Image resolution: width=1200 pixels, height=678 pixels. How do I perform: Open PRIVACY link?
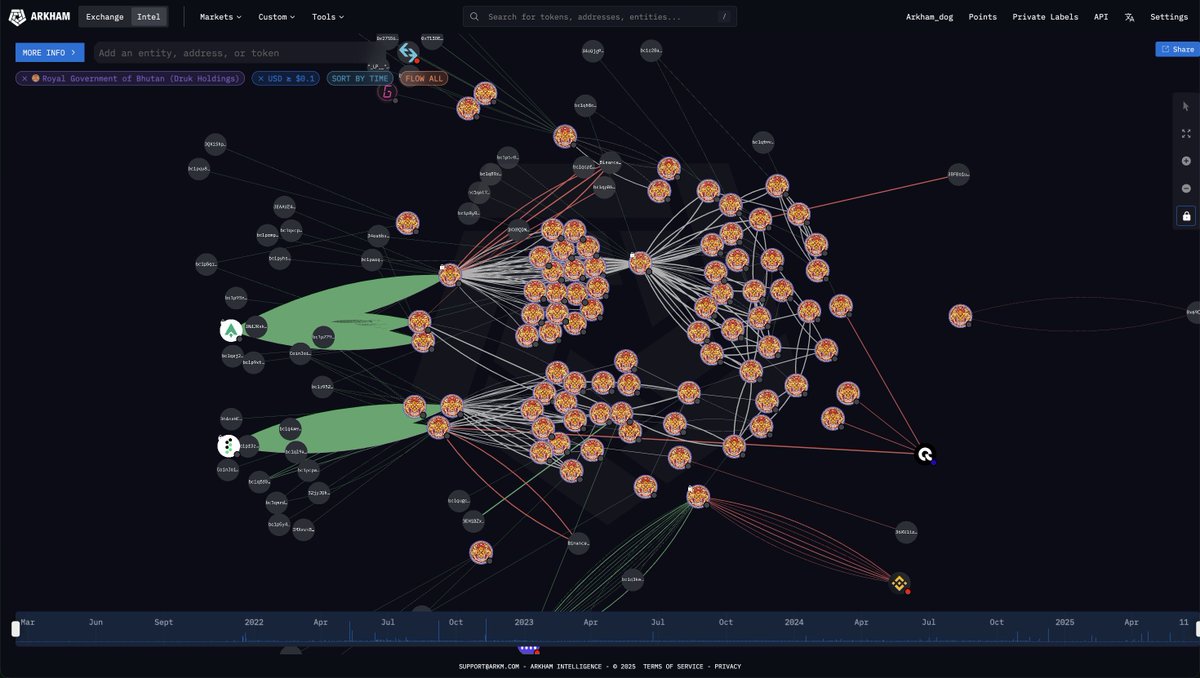pyautogui.click(x=728, y=666)
